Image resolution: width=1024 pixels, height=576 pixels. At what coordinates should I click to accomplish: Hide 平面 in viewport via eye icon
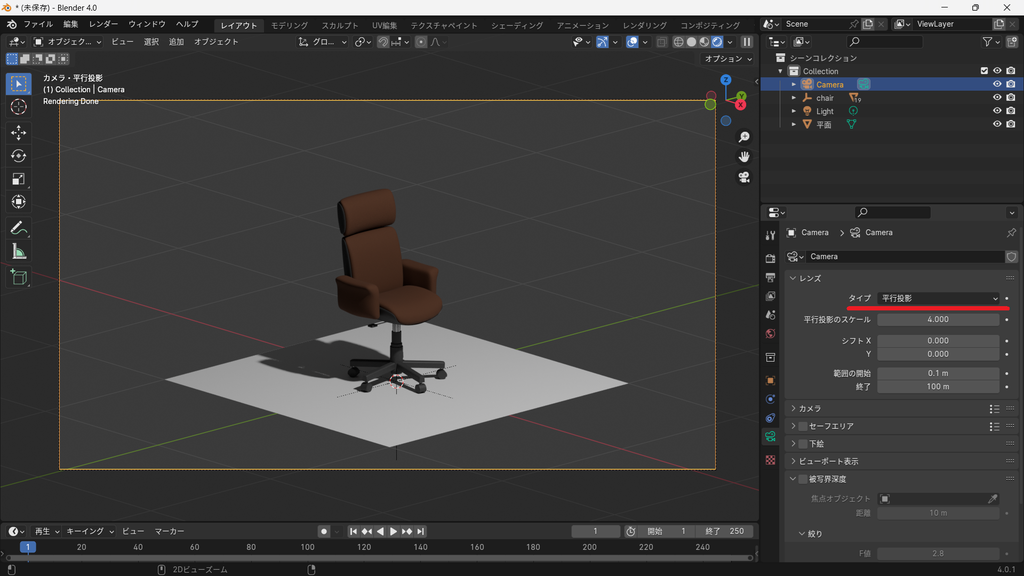pos(997,124)
